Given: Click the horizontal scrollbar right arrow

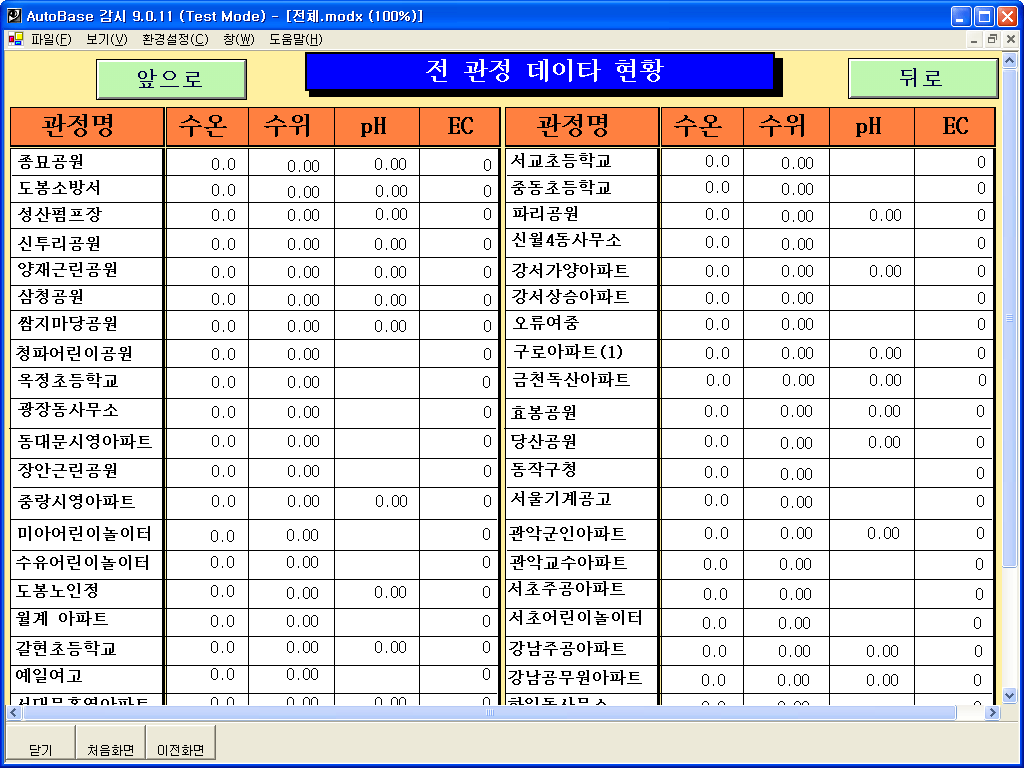Looking at the screenshot, I should 992,713.
